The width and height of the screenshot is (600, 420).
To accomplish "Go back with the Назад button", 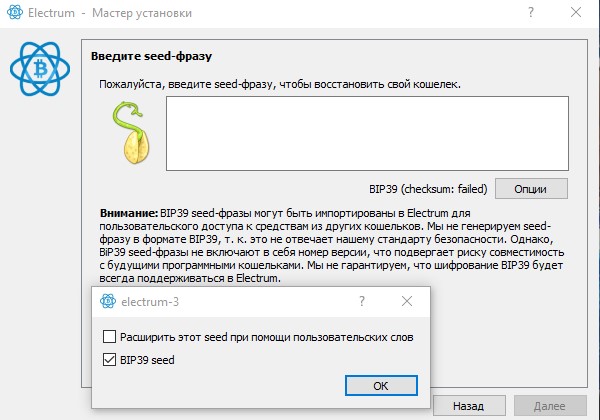I will point(469,406).
